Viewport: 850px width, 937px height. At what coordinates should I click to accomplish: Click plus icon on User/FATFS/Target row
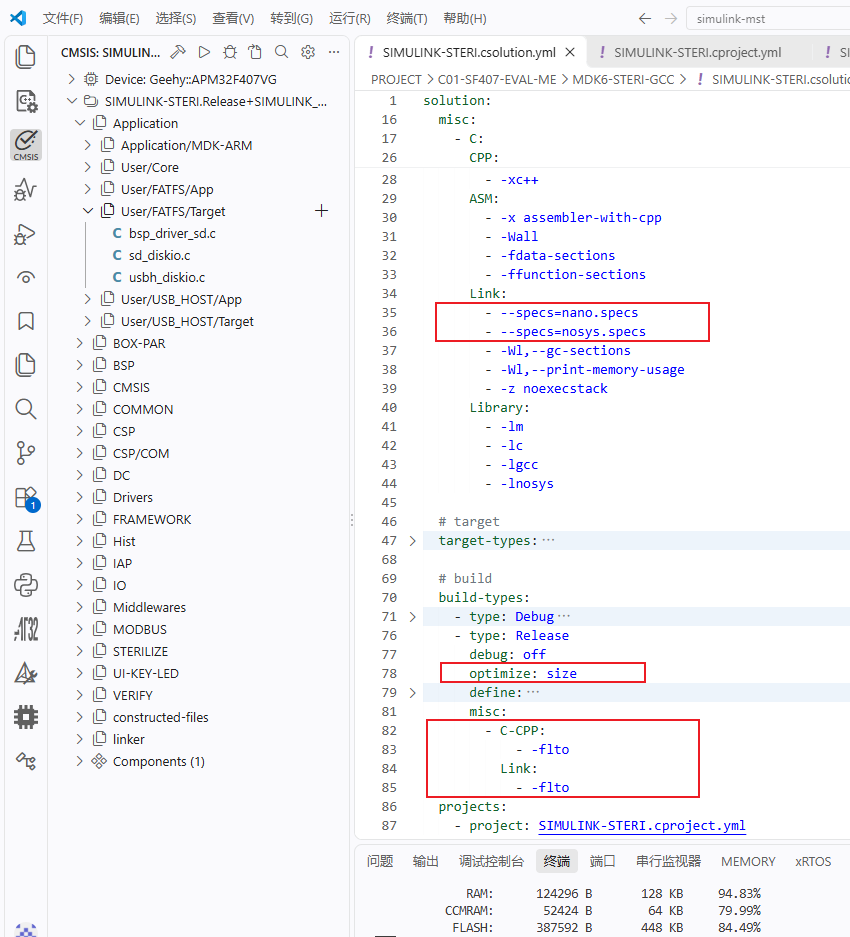click(x=321, y=211)
